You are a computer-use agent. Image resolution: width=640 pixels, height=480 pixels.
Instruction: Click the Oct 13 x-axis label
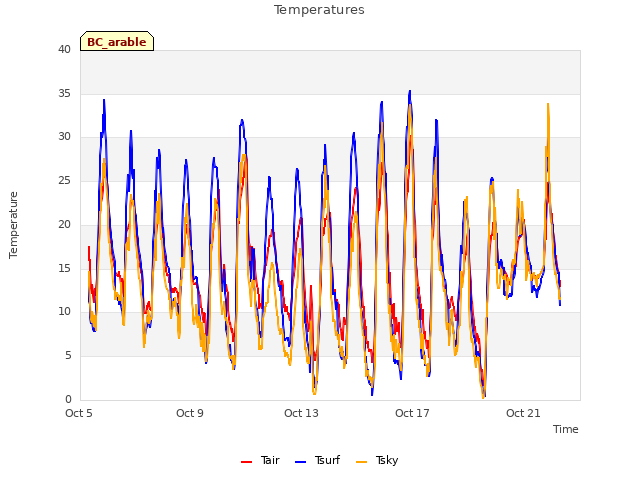click(x=301, y=413)
